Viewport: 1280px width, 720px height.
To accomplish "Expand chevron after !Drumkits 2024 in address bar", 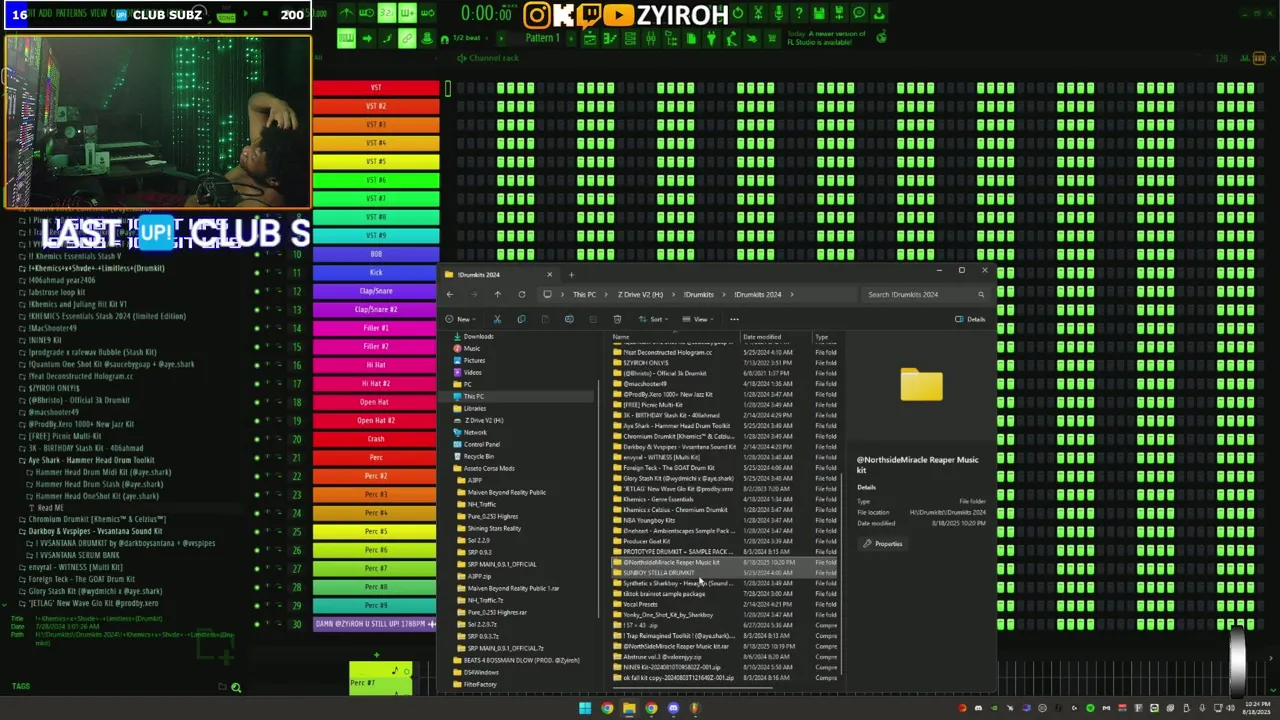I will pos(791,294).
